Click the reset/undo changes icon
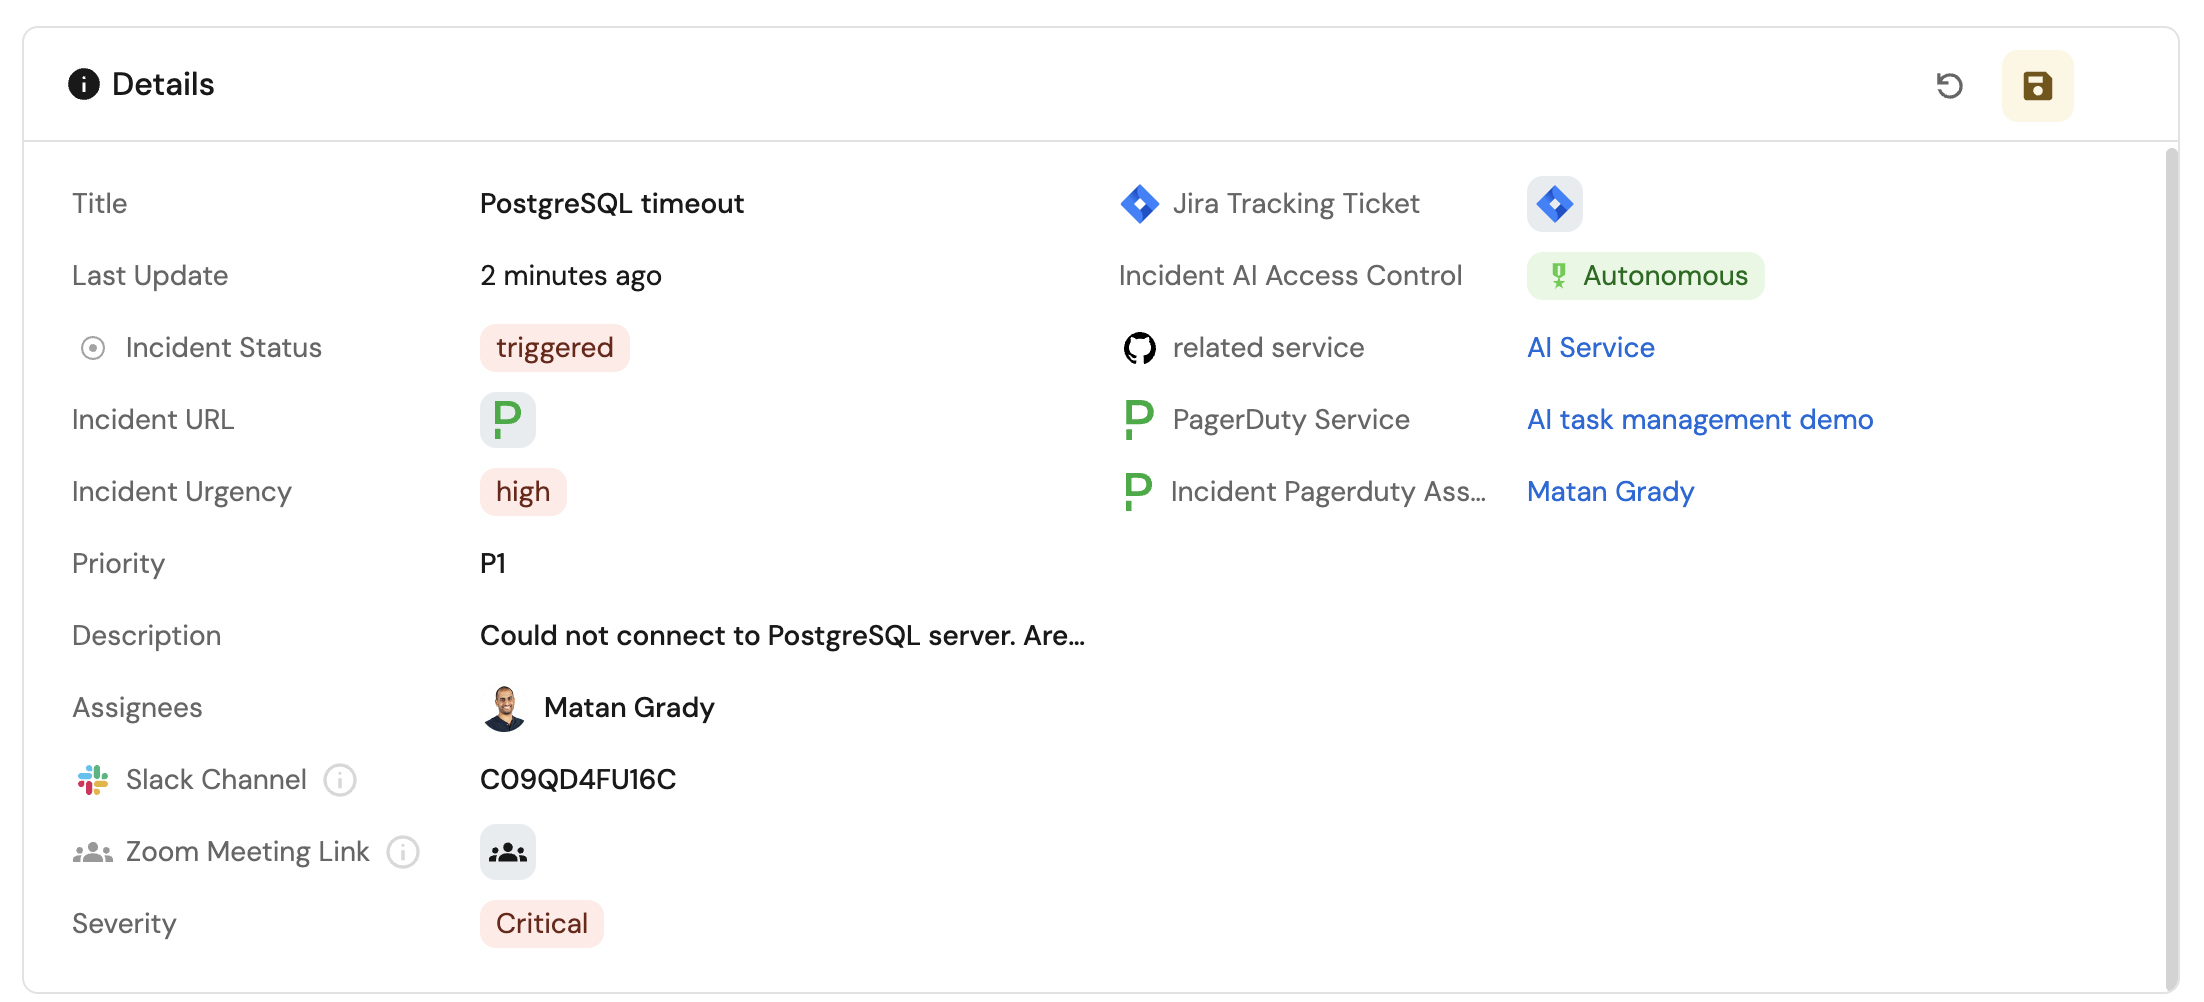Image resolution: width=2204 pixels, height=1002 pixels. pos(1949,86)
